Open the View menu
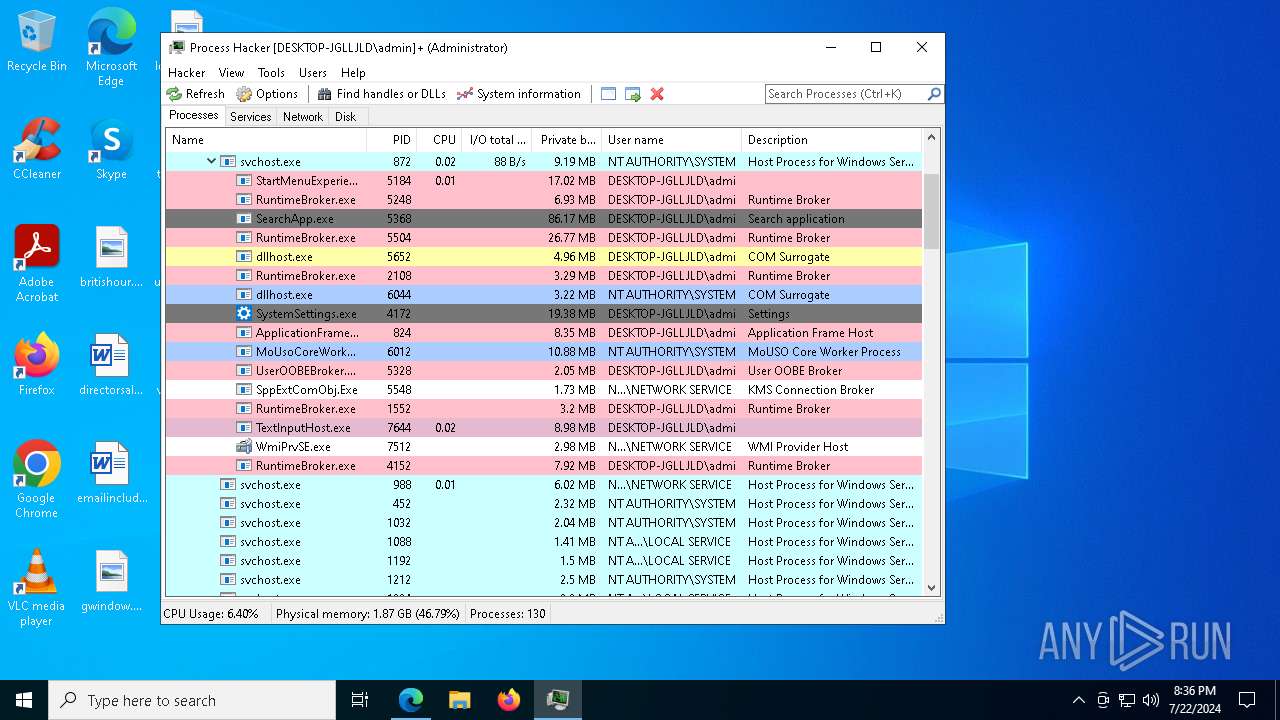This screenshot has height=720, width=1280. 231,73
